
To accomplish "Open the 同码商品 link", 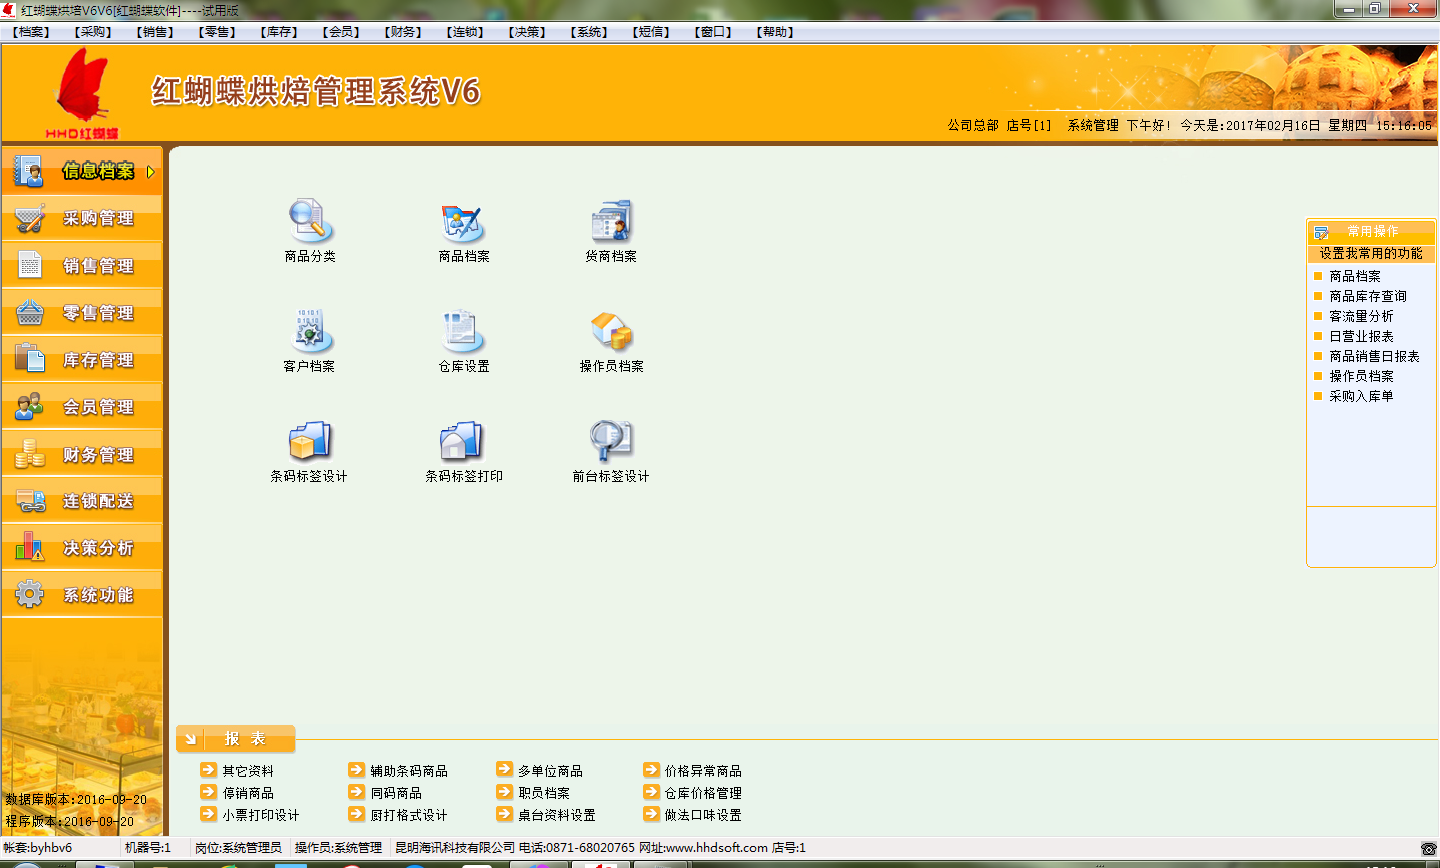I will 396,793.
